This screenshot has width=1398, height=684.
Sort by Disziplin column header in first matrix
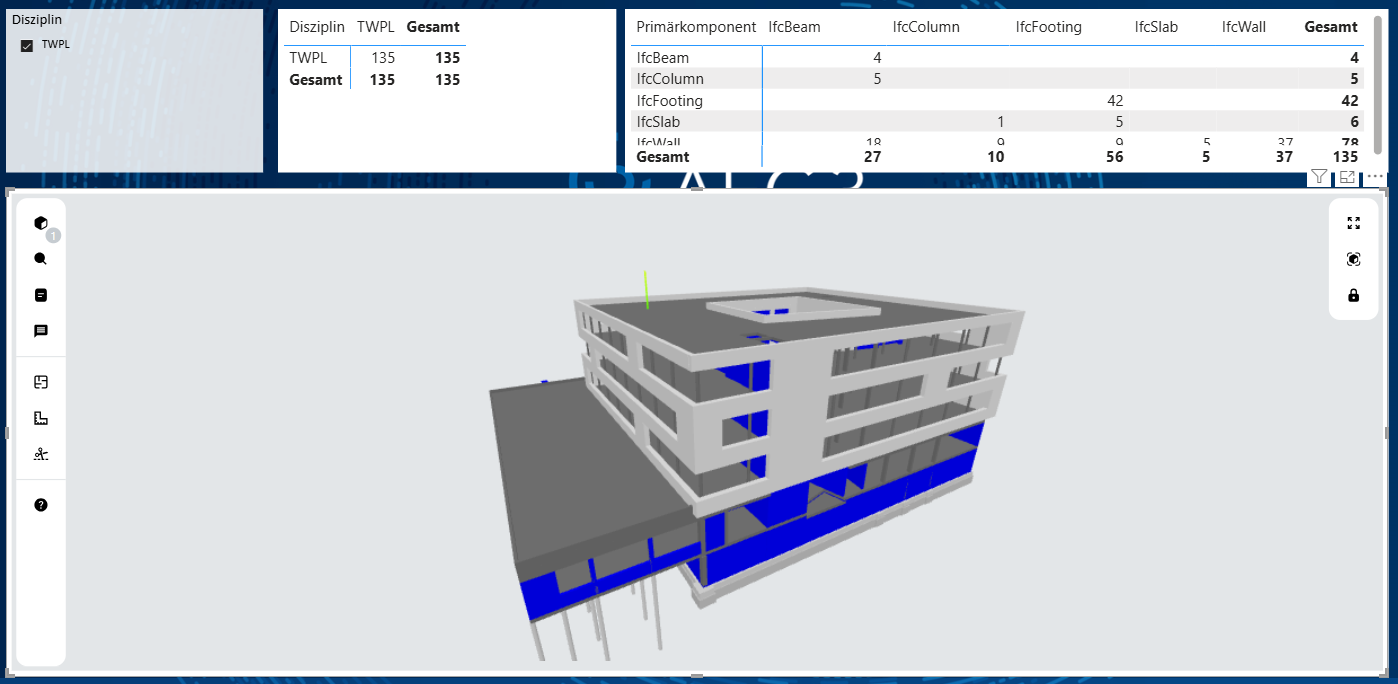317,27
